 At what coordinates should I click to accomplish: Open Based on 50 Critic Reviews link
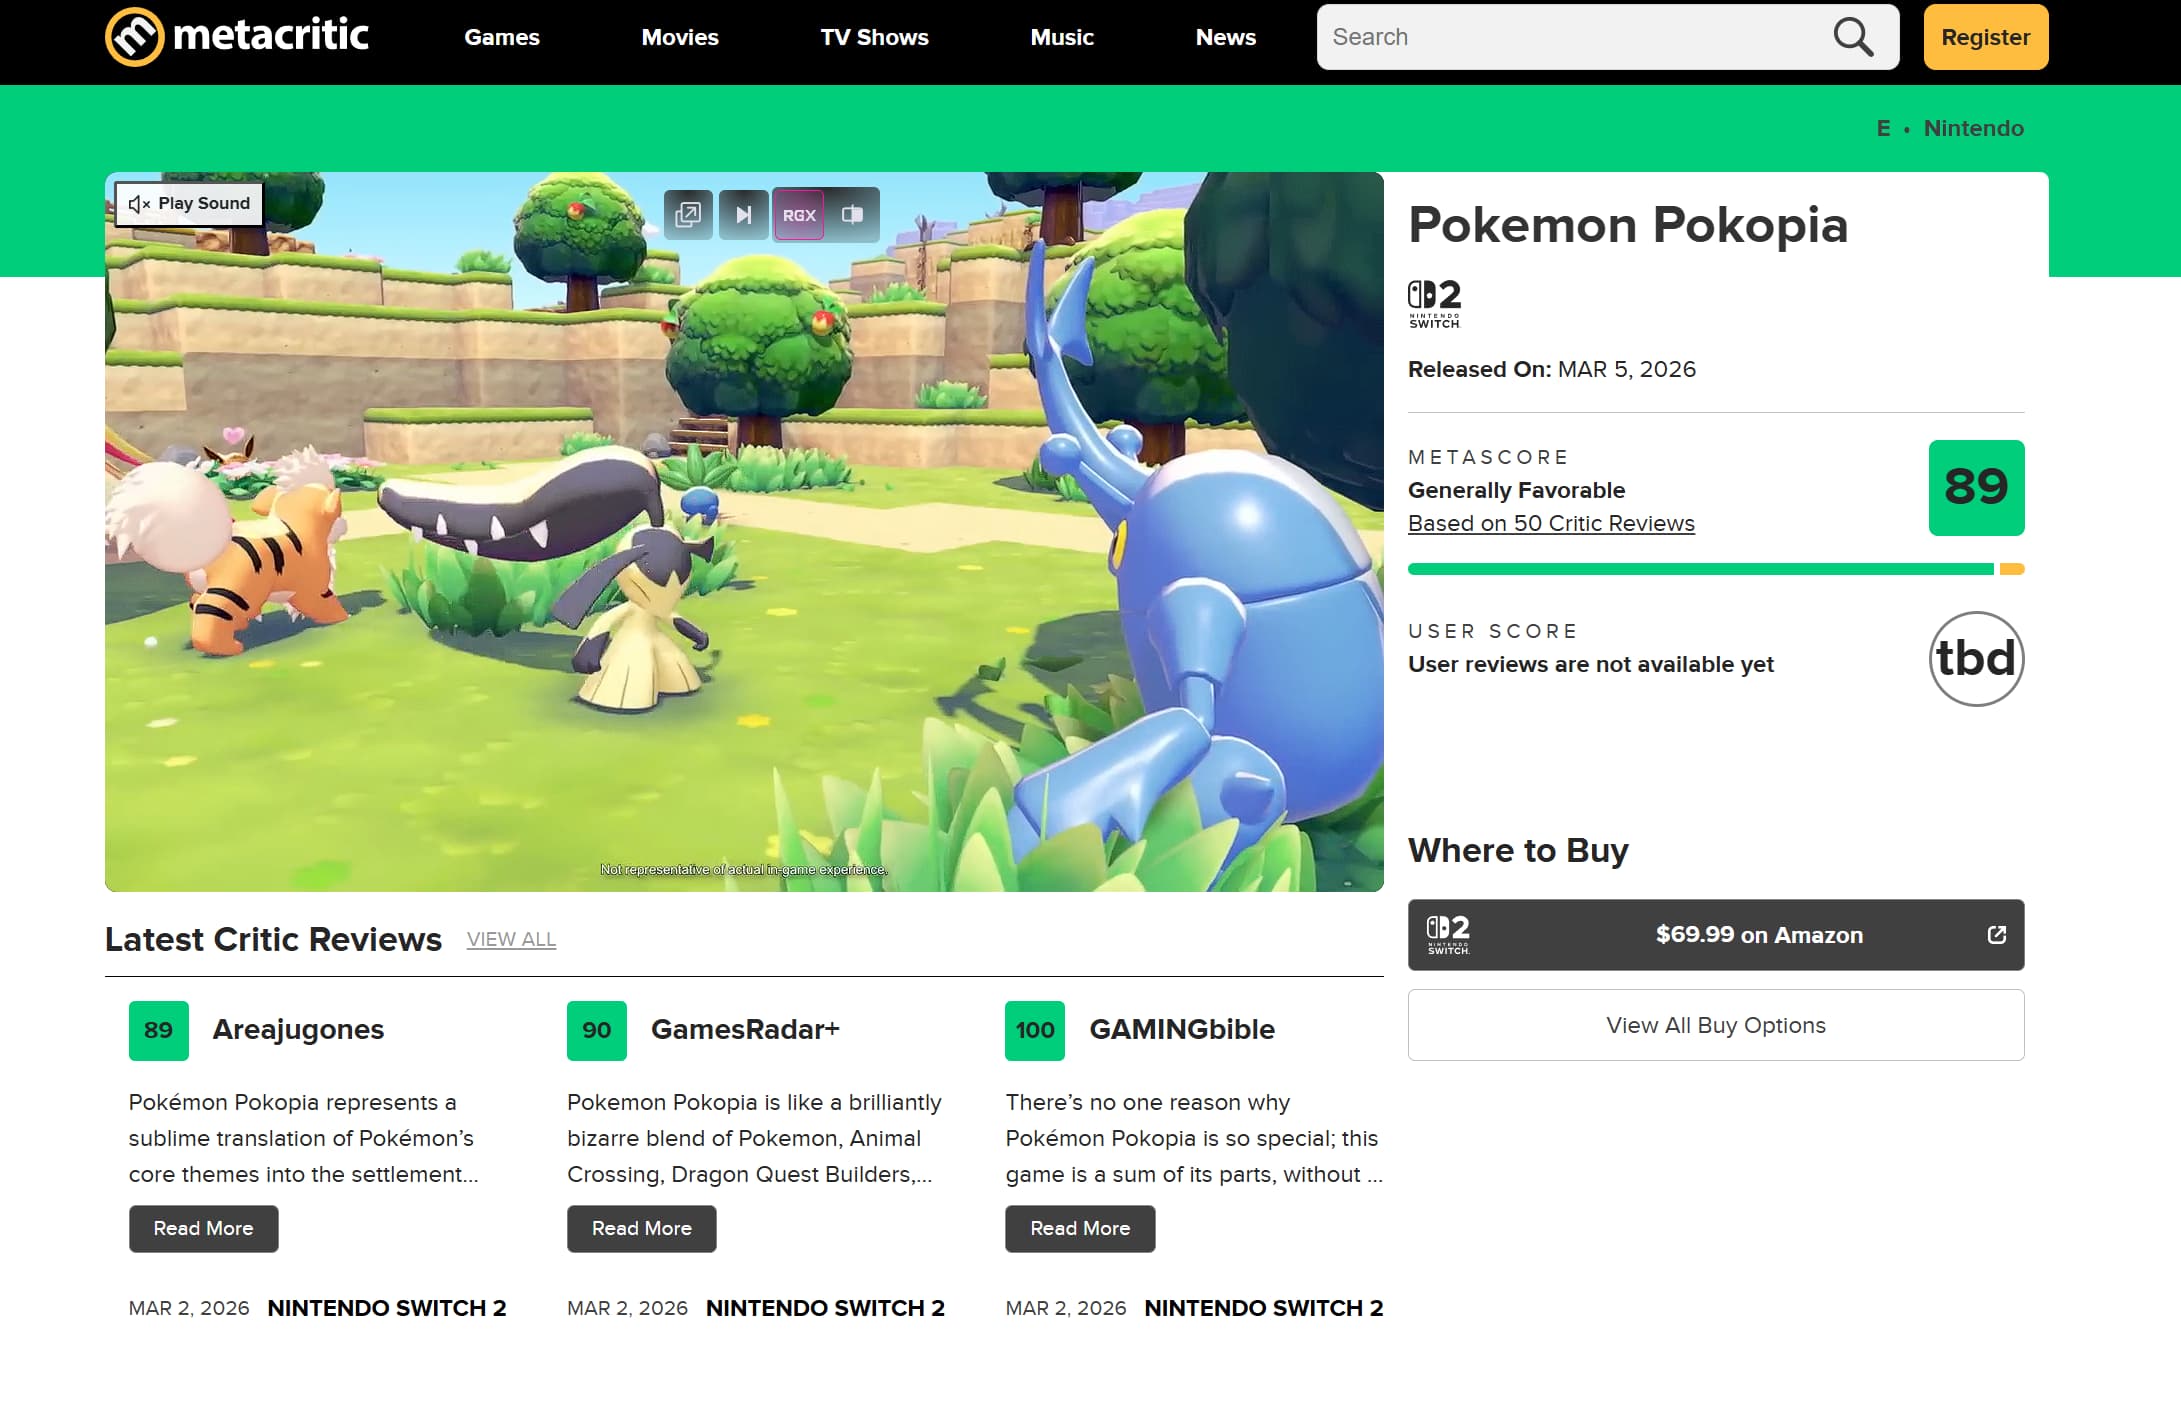tap(1550, 523)
